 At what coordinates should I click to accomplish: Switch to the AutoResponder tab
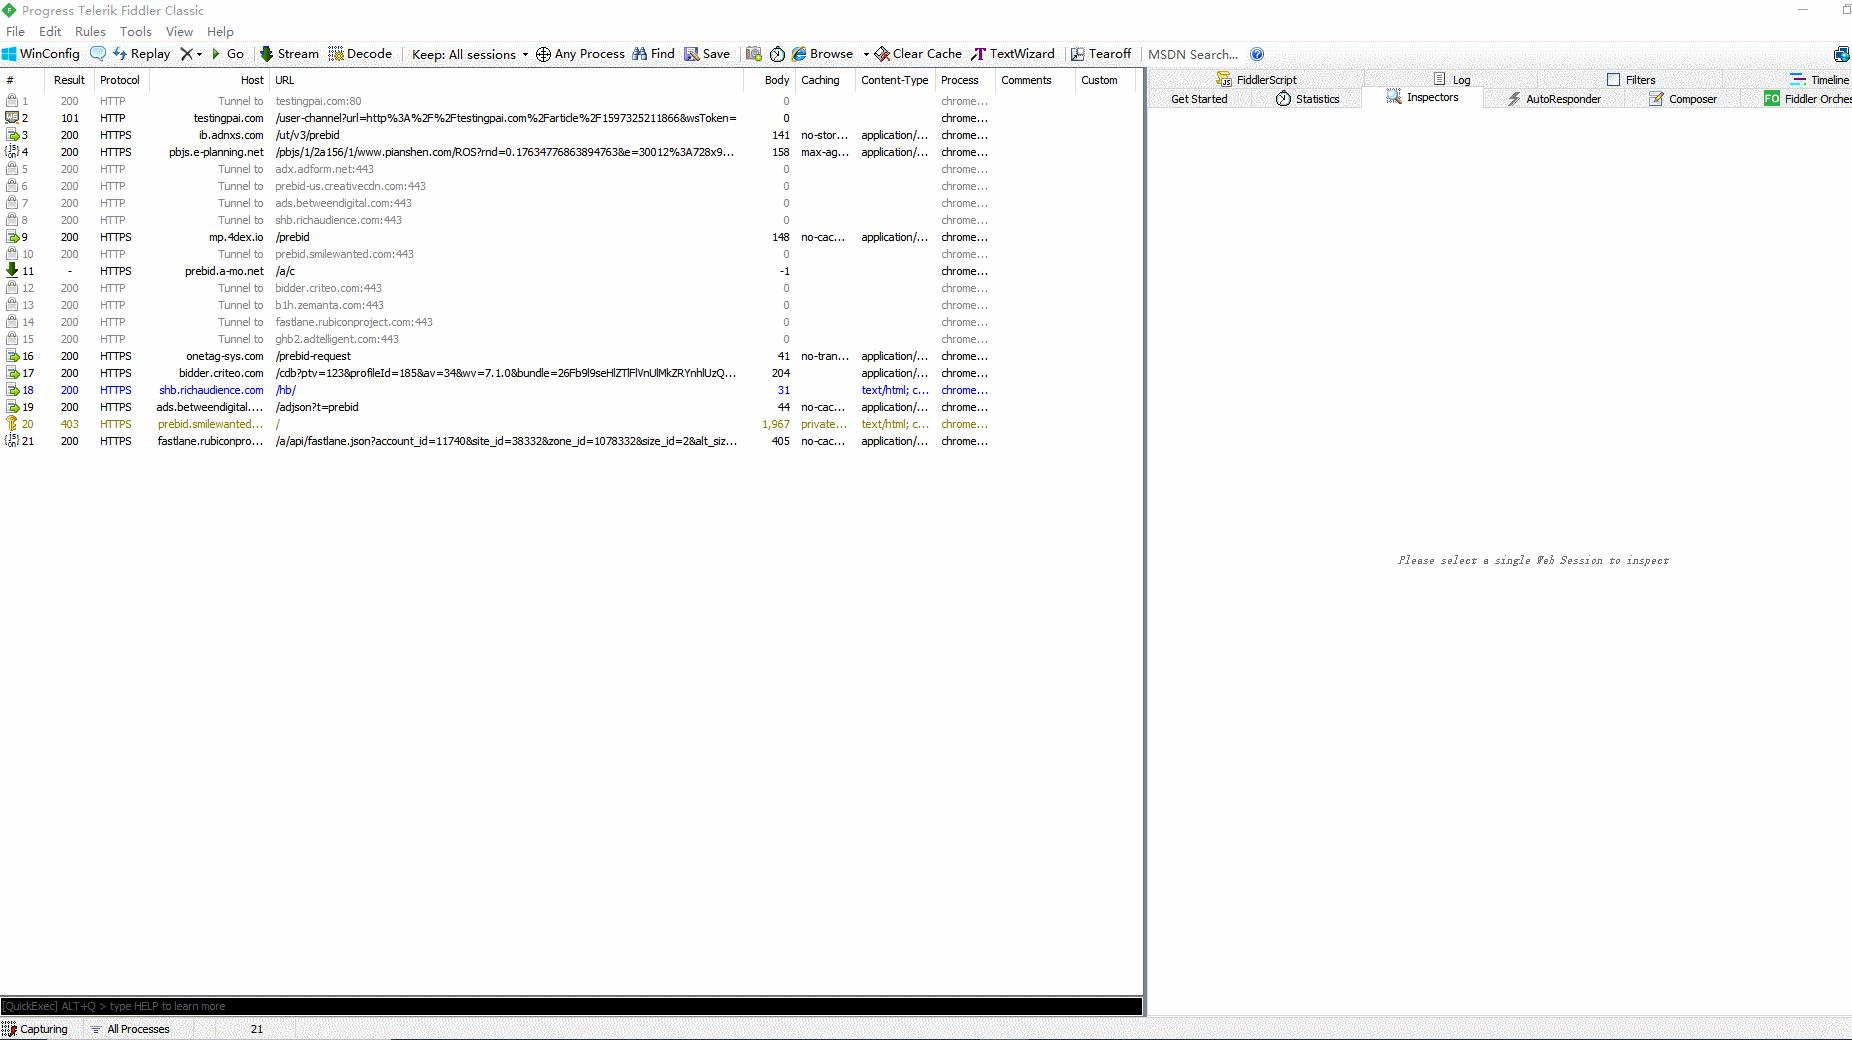pyautogui.click(x=1554, y=98)
